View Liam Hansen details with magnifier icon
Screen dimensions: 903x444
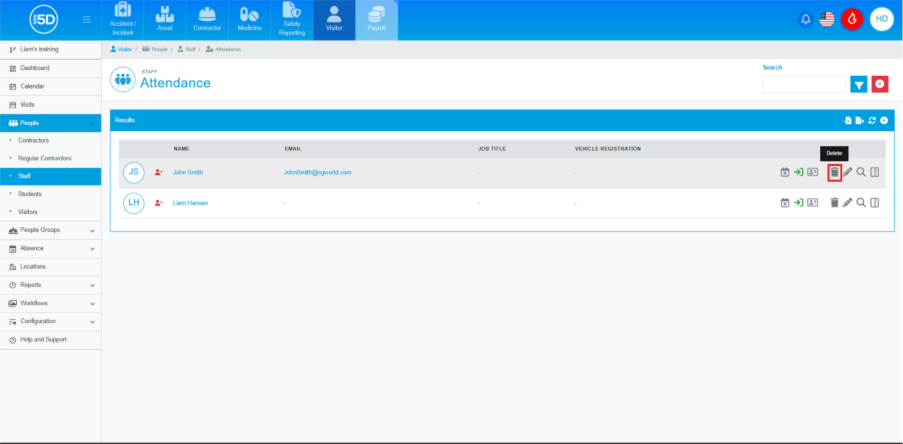click(860, 203)
